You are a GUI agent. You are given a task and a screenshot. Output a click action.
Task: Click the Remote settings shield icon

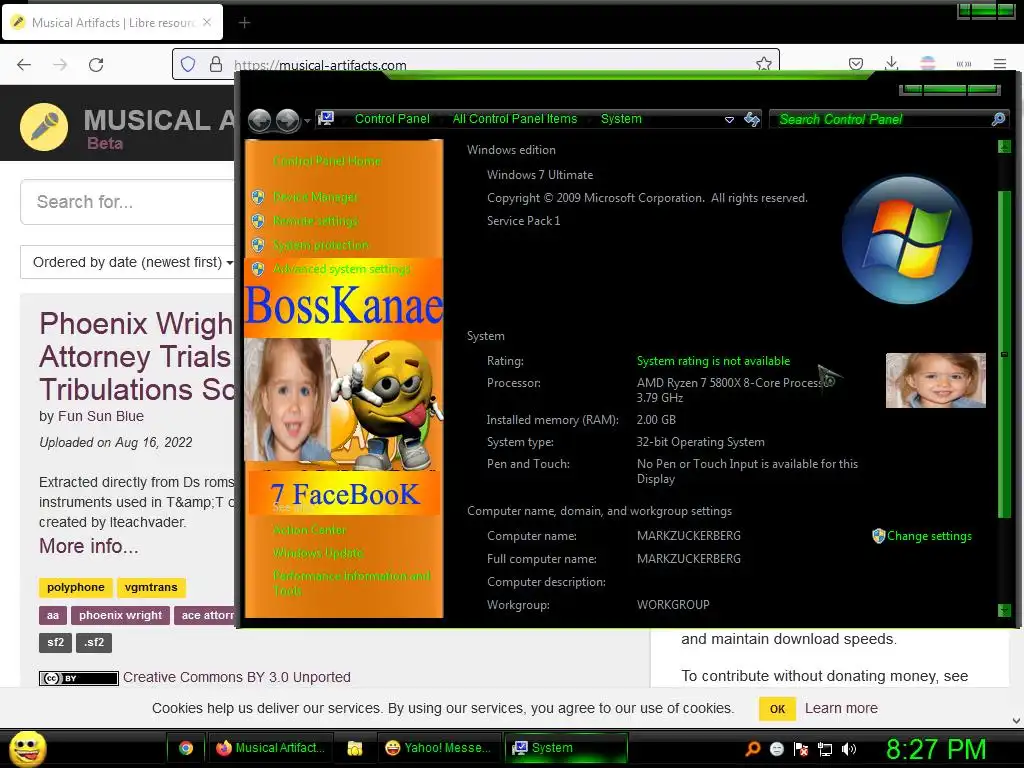[258, 221]
